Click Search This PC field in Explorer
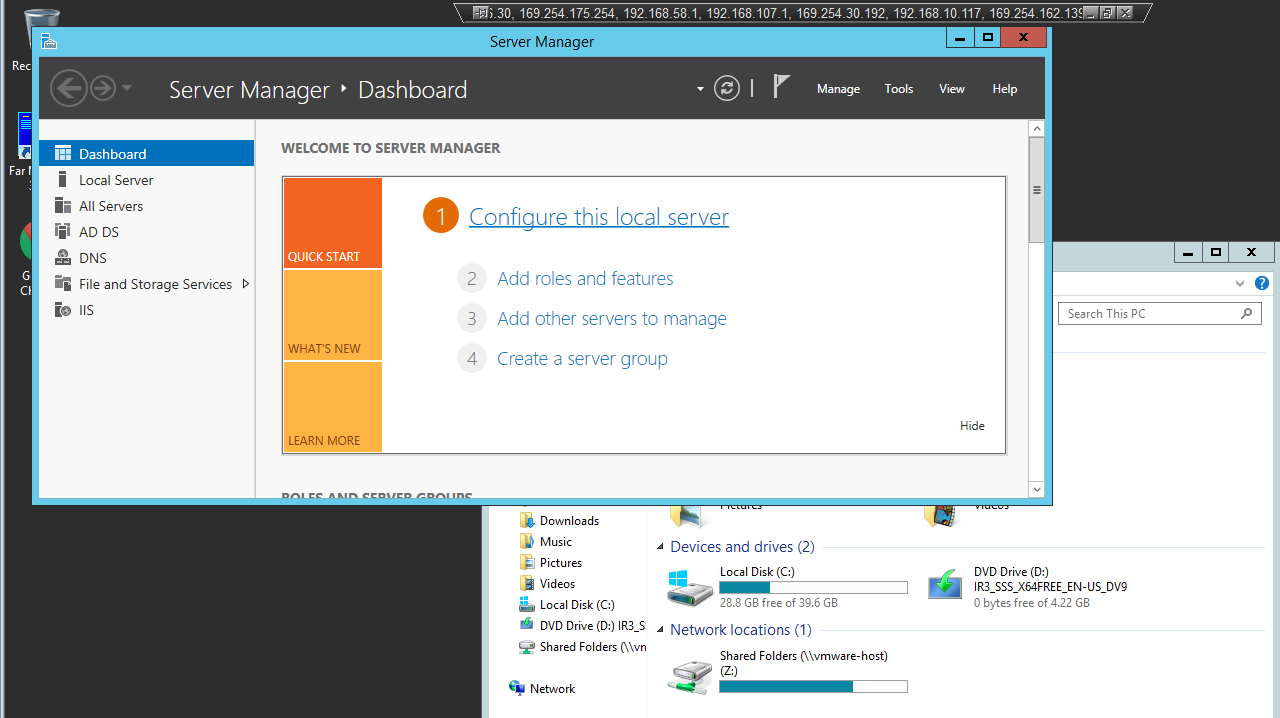 (1160, 314)
